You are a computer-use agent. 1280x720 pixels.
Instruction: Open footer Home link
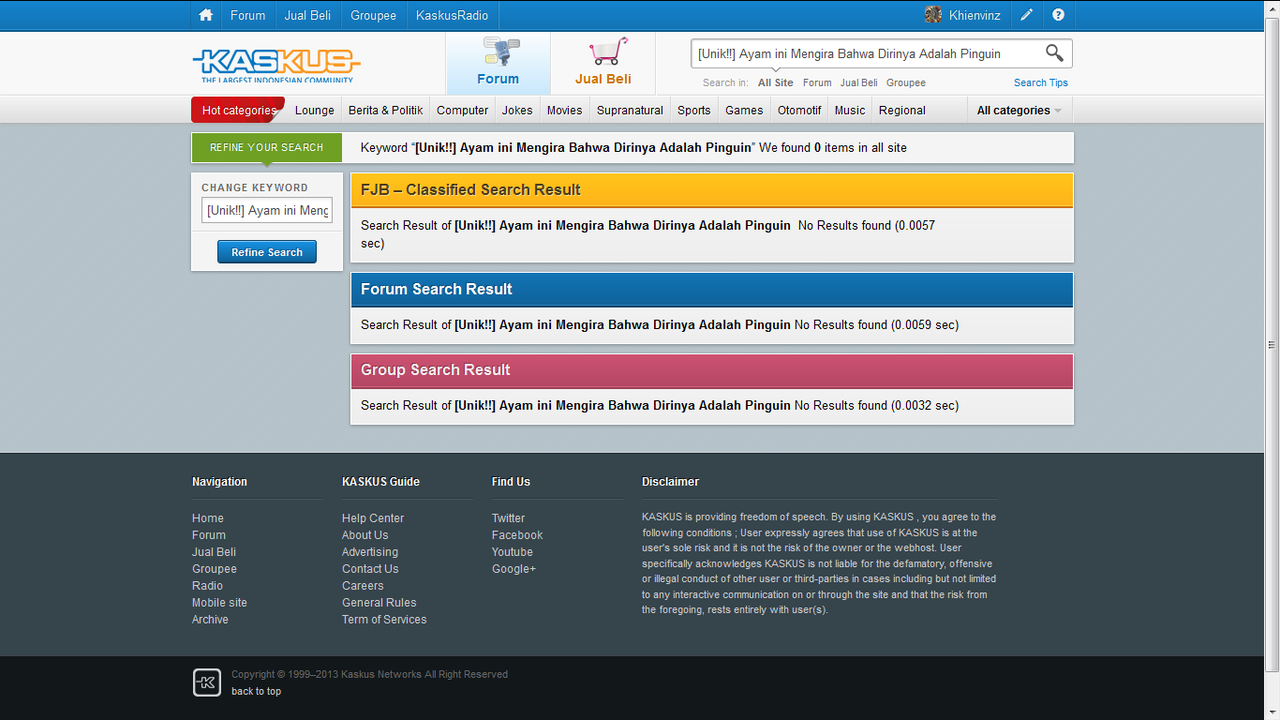(208, 518)
